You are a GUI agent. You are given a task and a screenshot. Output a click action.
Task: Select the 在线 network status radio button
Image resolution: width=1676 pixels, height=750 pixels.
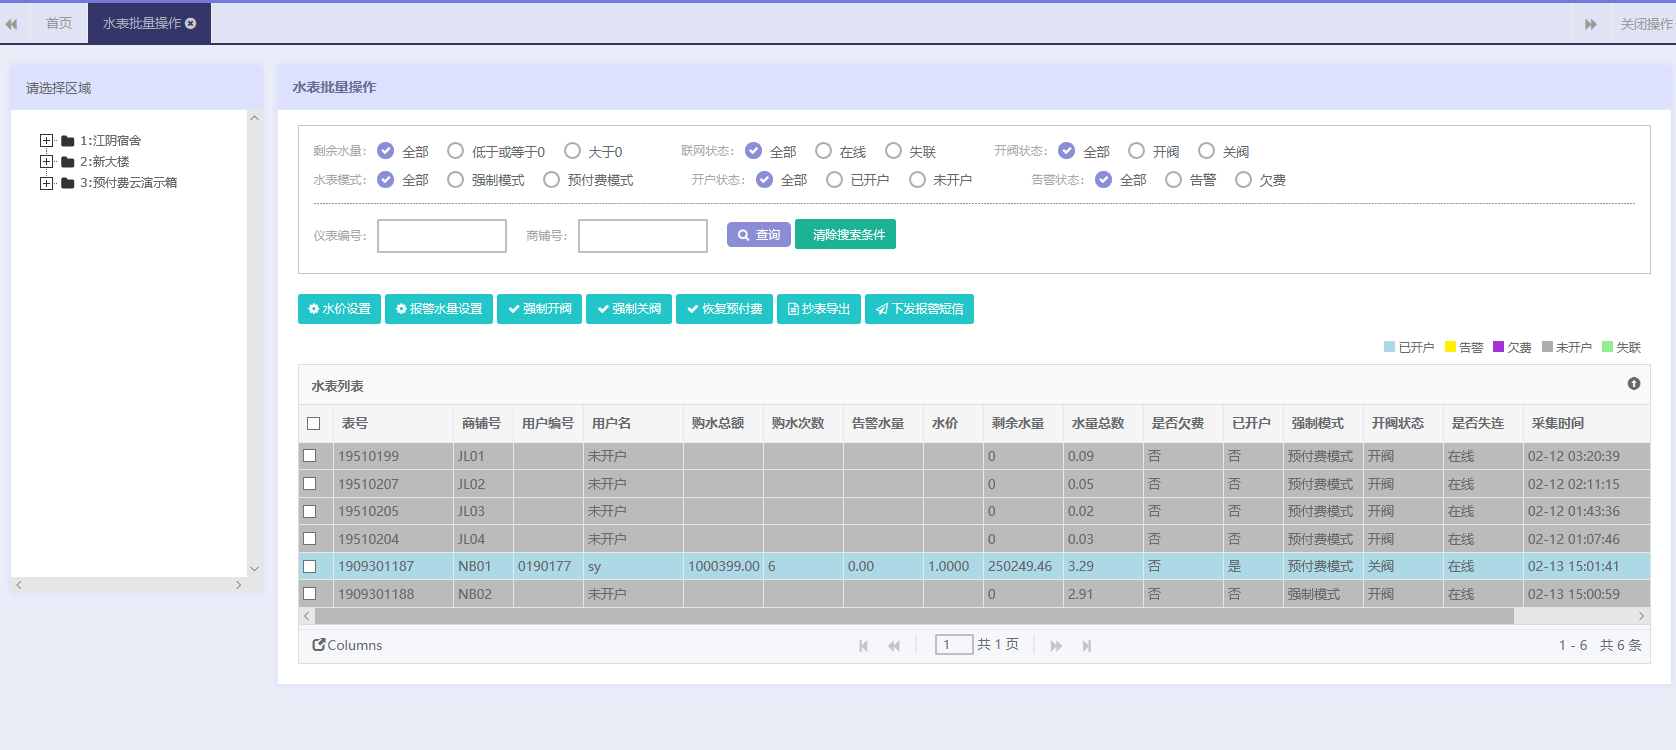[824, 151]
